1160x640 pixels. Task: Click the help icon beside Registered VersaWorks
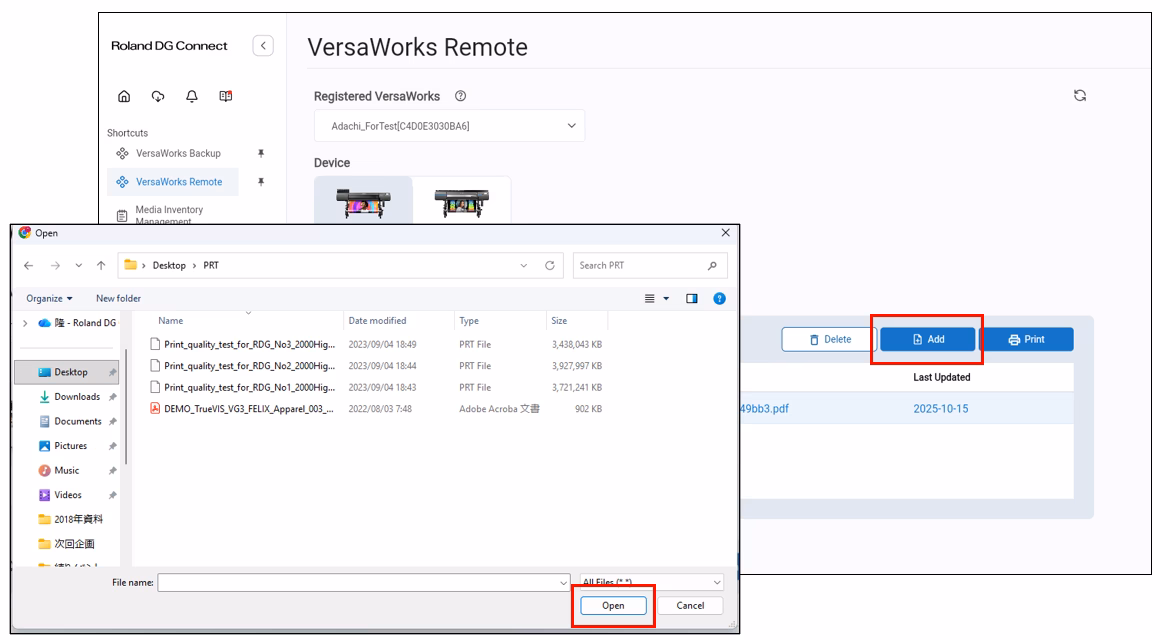460,96
